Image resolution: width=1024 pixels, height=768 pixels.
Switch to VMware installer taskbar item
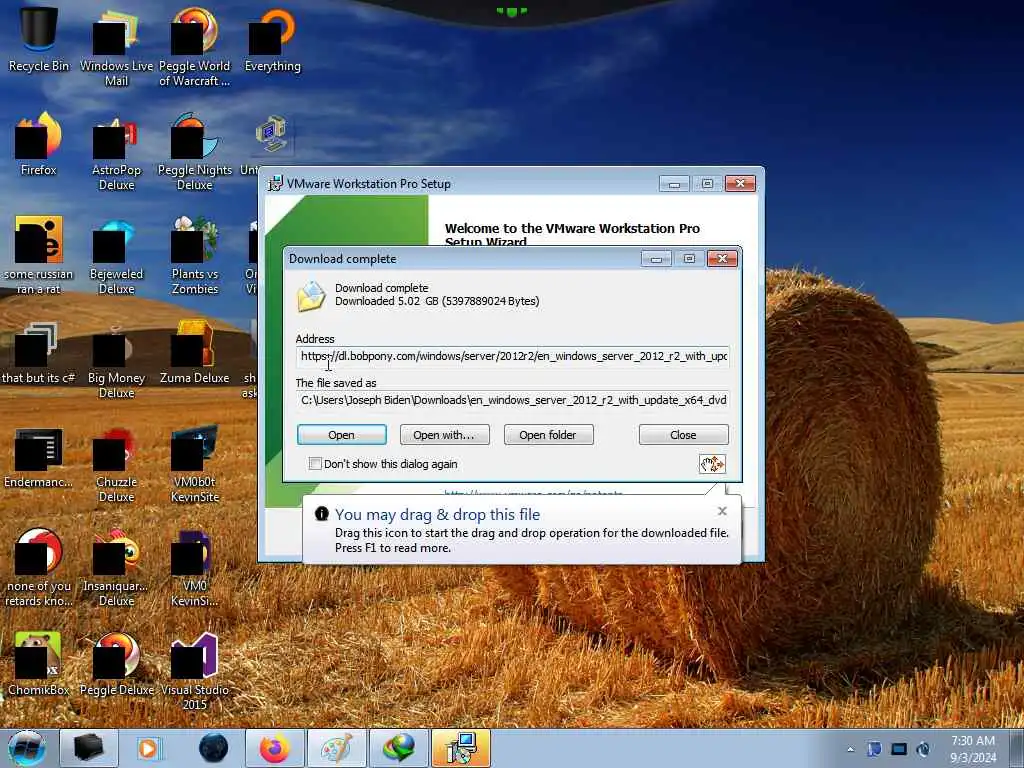pyautogui.click(x=461, y=748)
